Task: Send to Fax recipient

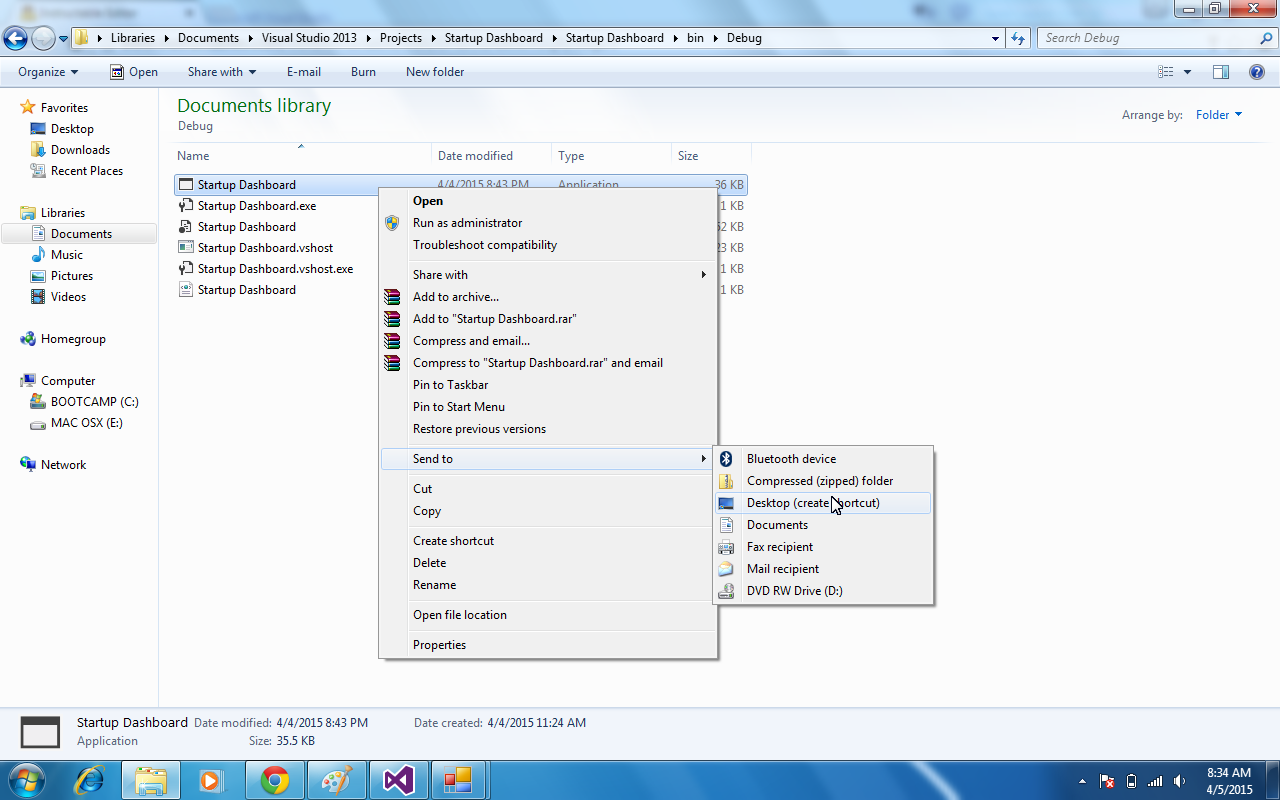Action: click(x=824, y=547)
